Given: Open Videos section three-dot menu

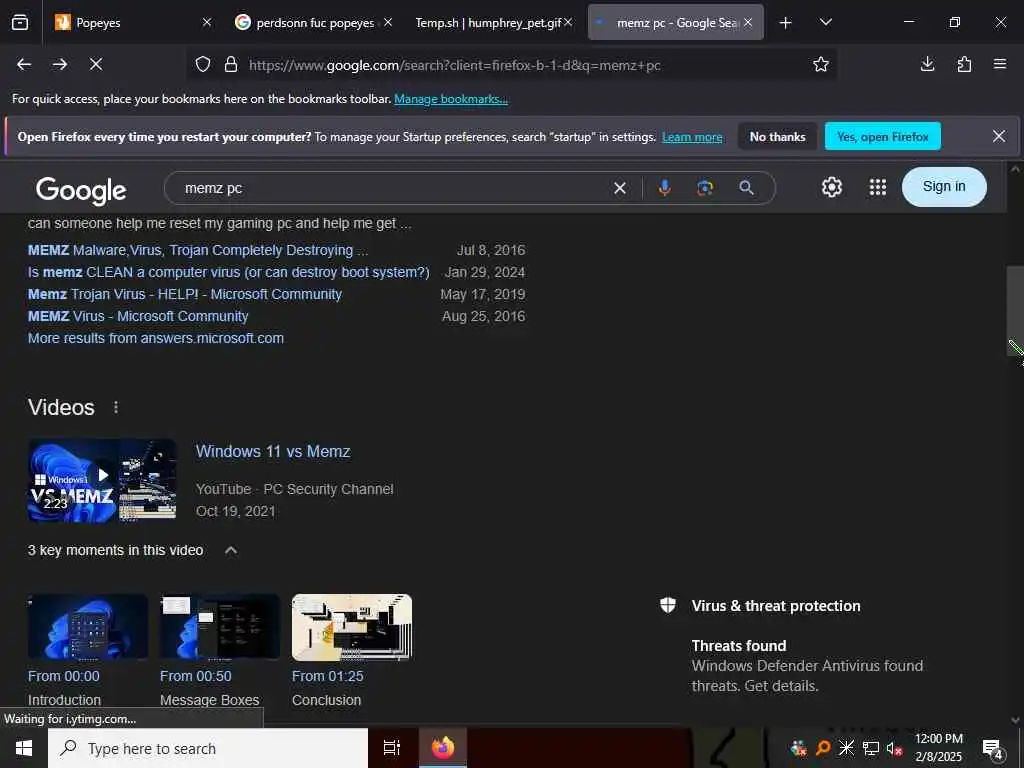Looking at the screenshot, I should [x=116, y=408].
